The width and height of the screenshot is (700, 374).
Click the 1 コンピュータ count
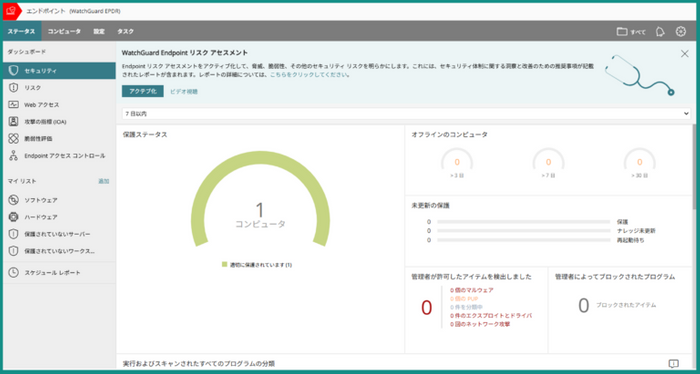click(x=260, y=215)
